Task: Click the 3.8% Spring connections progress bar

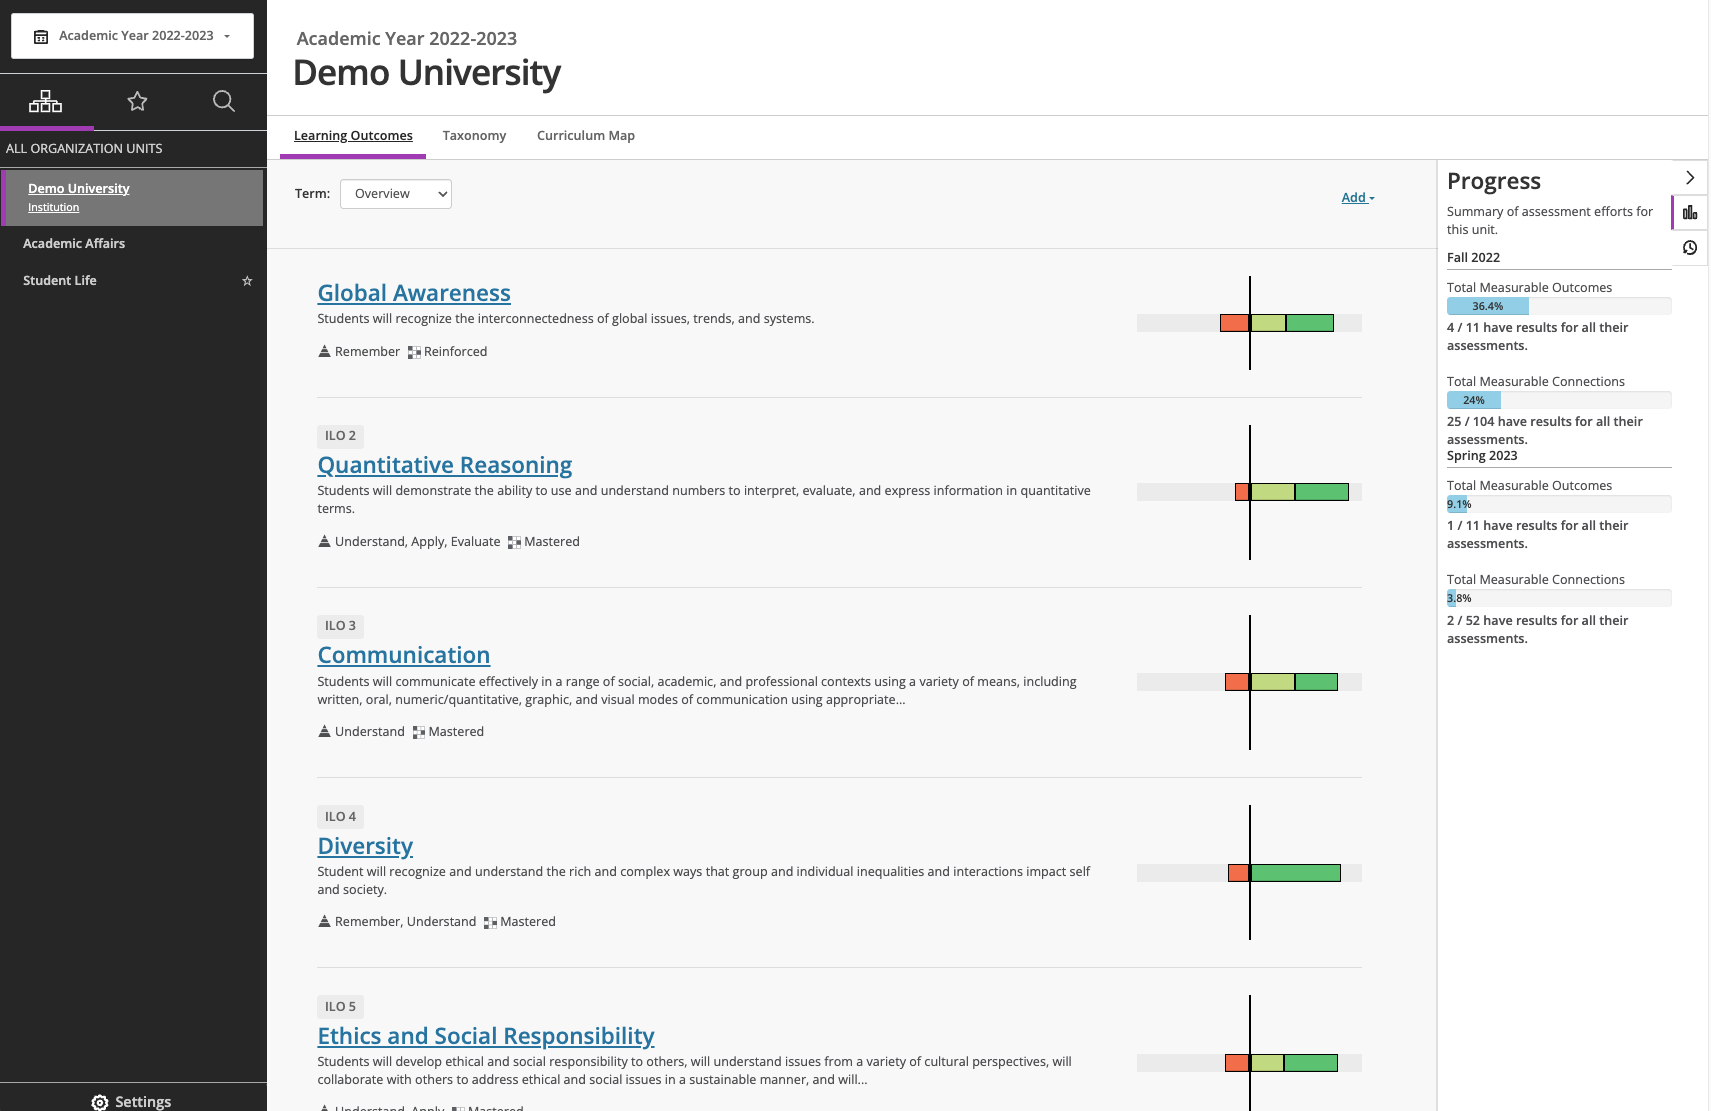Action: tap(1559, 598)
